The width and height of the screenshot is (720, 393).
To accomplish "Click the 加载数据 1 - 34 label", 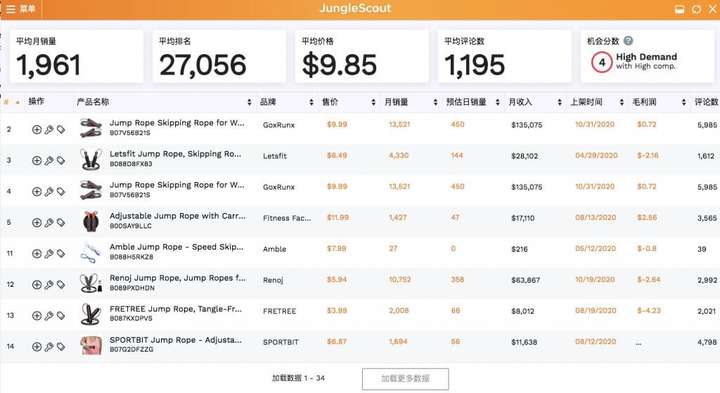I will [298, 378].
